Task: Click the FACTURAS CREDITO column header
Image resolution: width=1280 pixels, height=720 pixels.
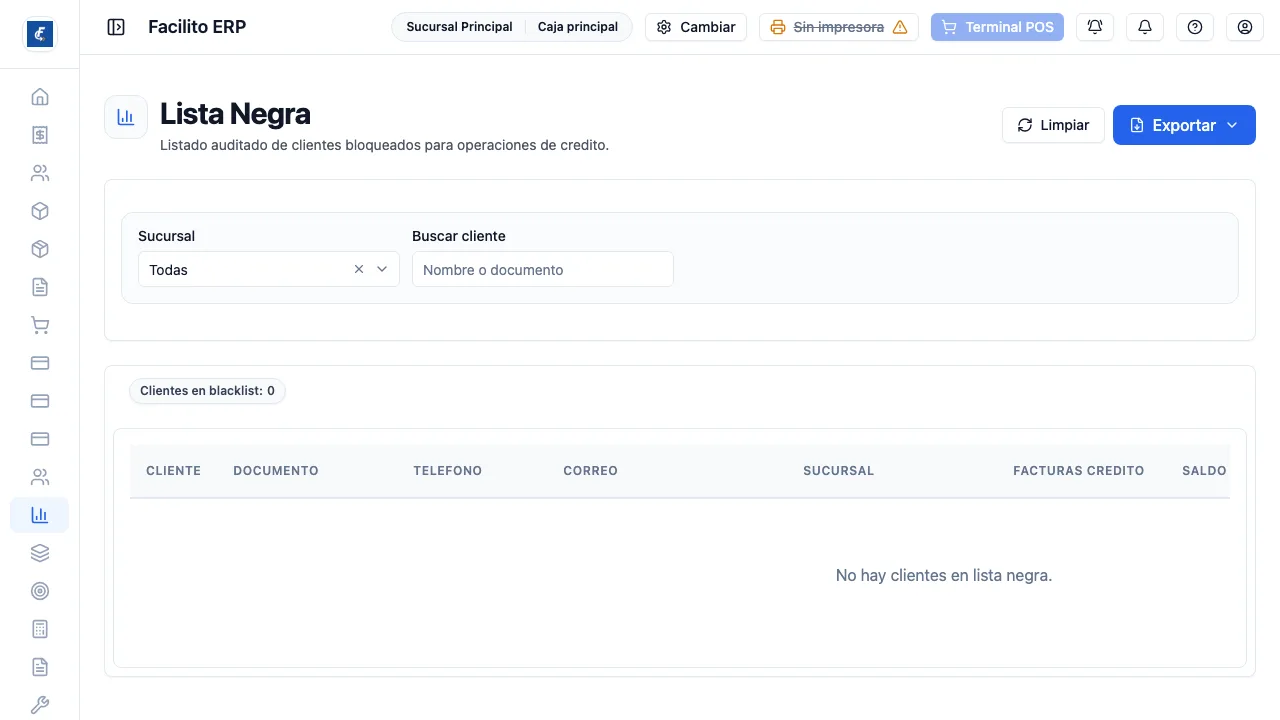Action: 1079,470
